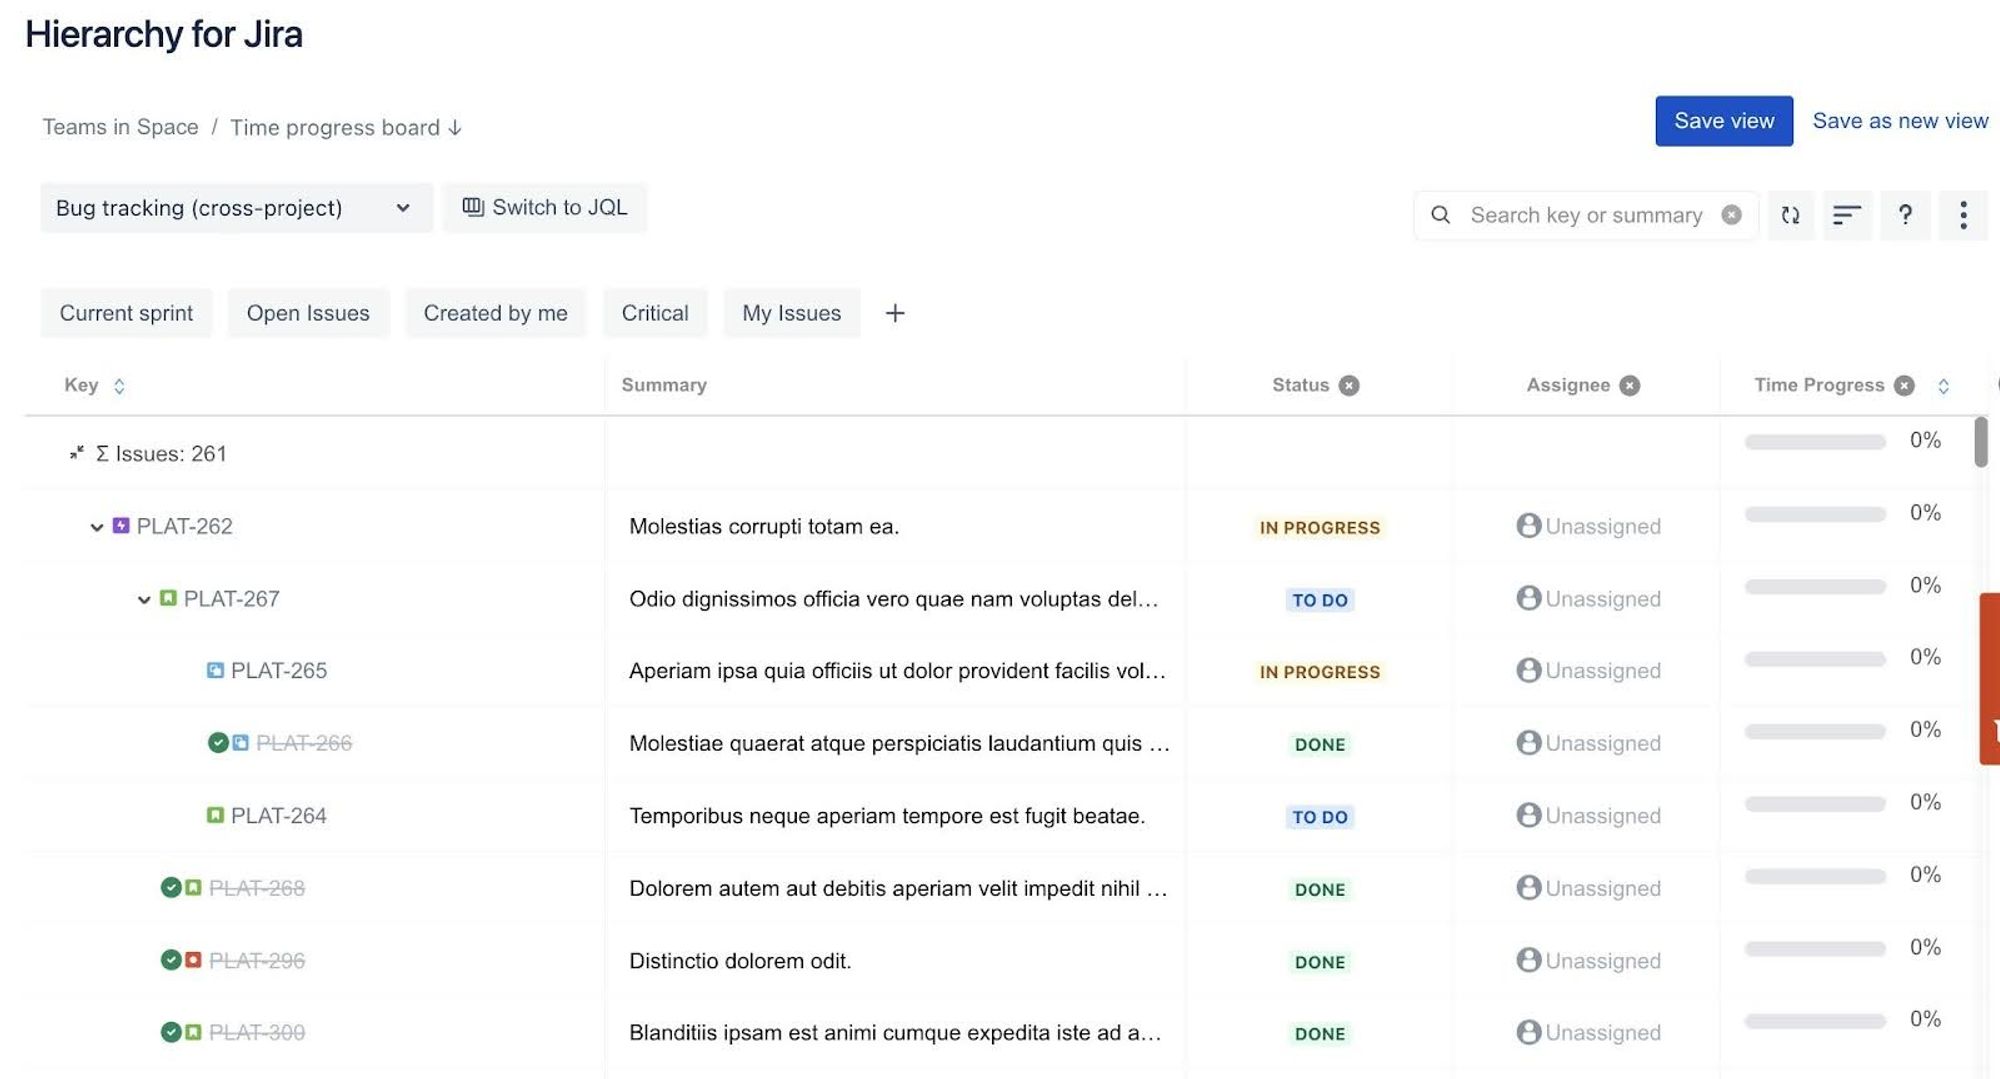Click the avatar icon in PLAT-296 row
The height and width of the screenshot is (1079, 2000).
[x=1528, y=960]
